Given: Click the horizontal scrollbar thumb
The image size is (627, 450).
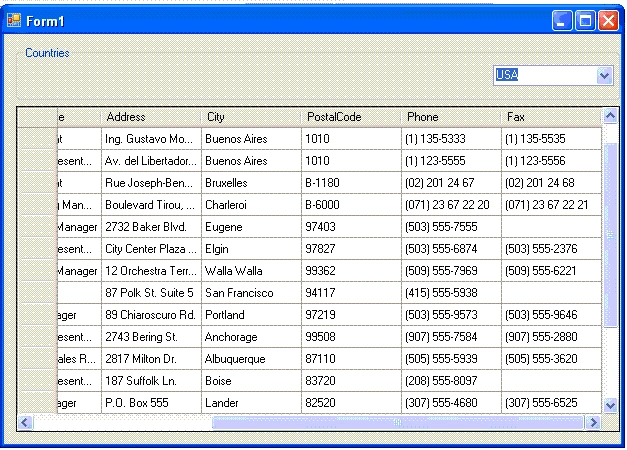Looking at the screenshot, I should [x=397, y=422].
